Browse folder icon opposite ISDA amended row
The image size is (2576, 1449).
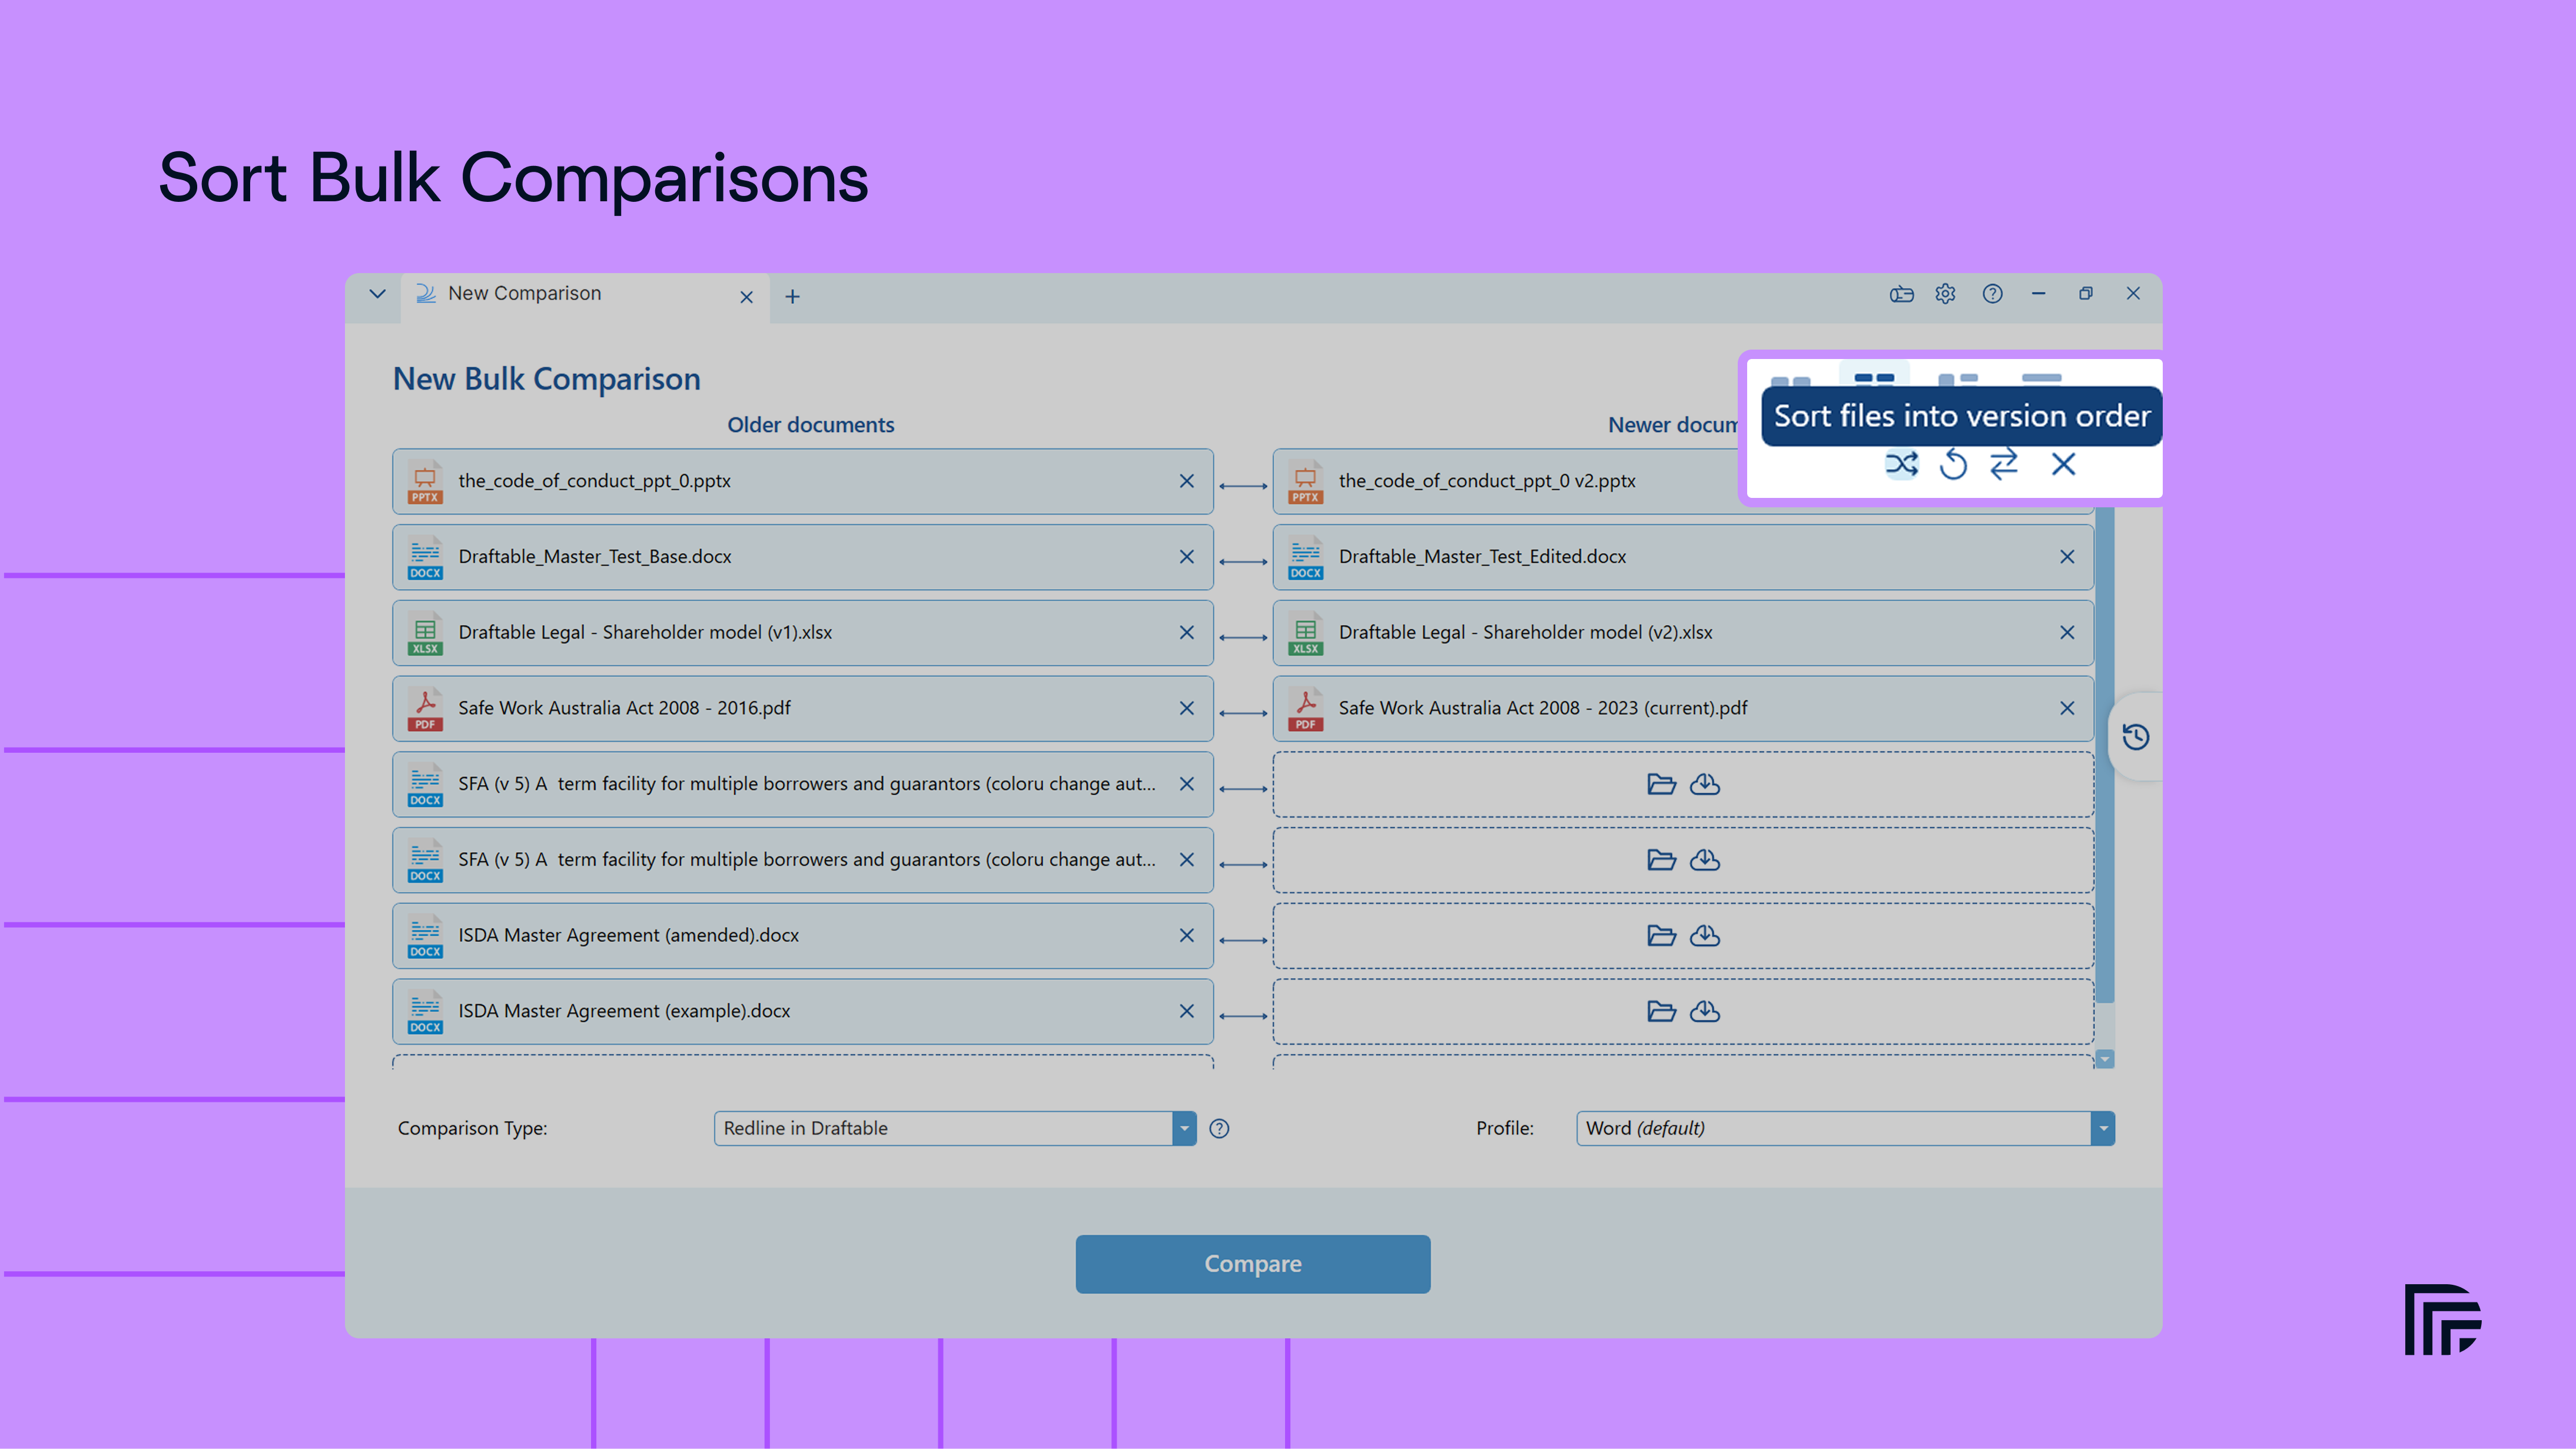click(x=1661, y=935)
